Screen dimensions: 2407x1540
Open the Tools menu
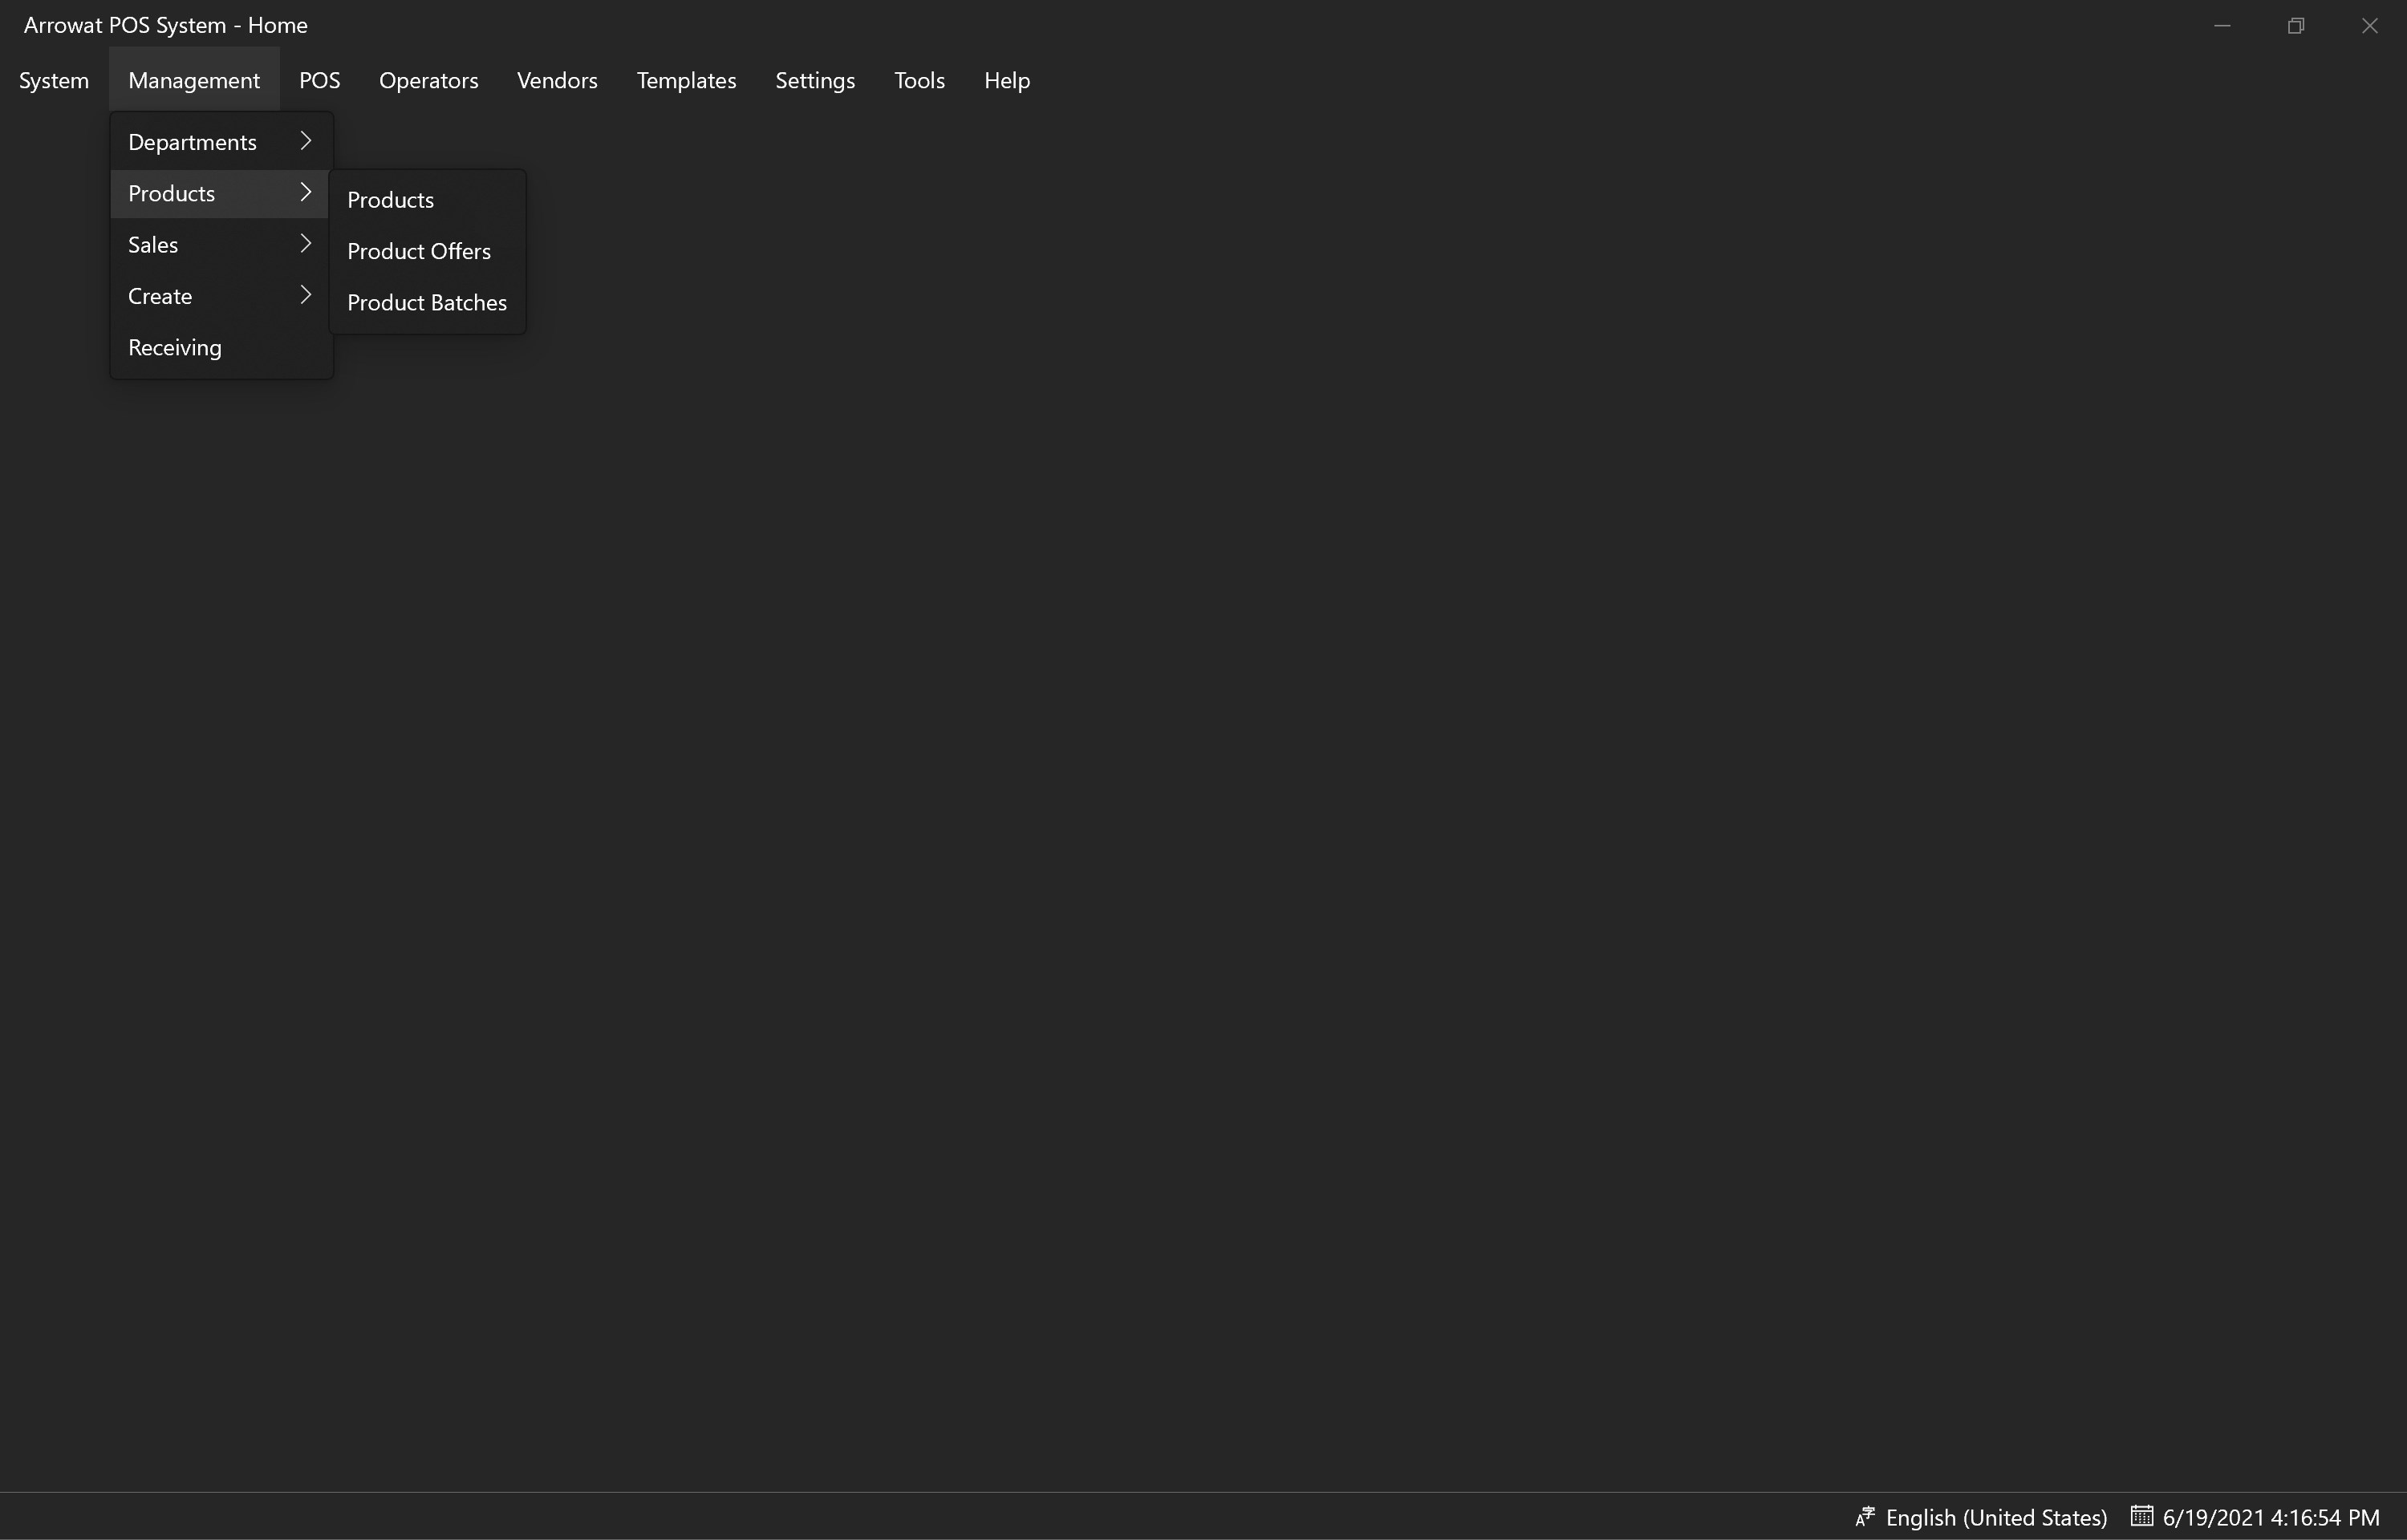pos(919,80)
